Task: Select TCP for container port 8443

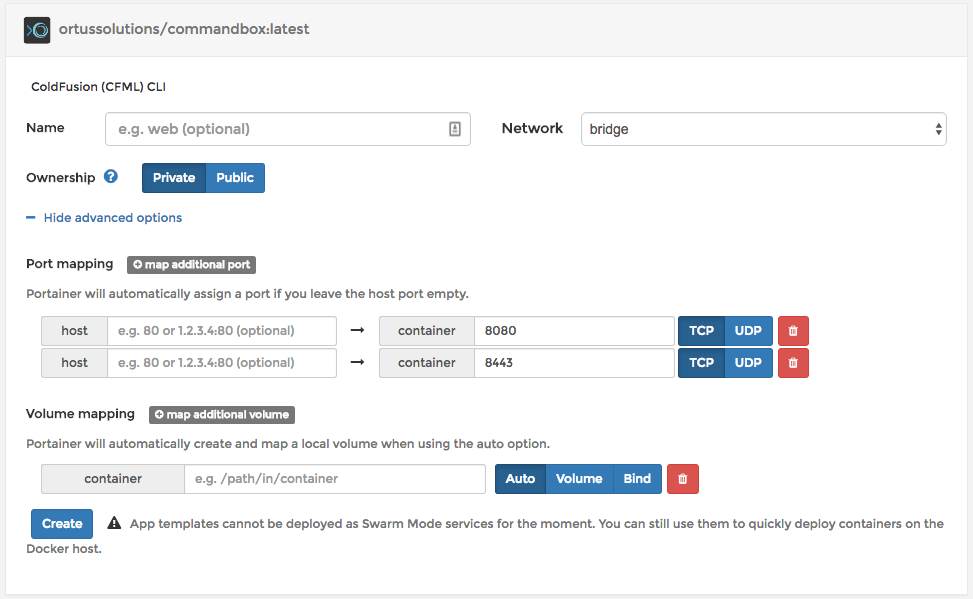Action: point(701,363)
